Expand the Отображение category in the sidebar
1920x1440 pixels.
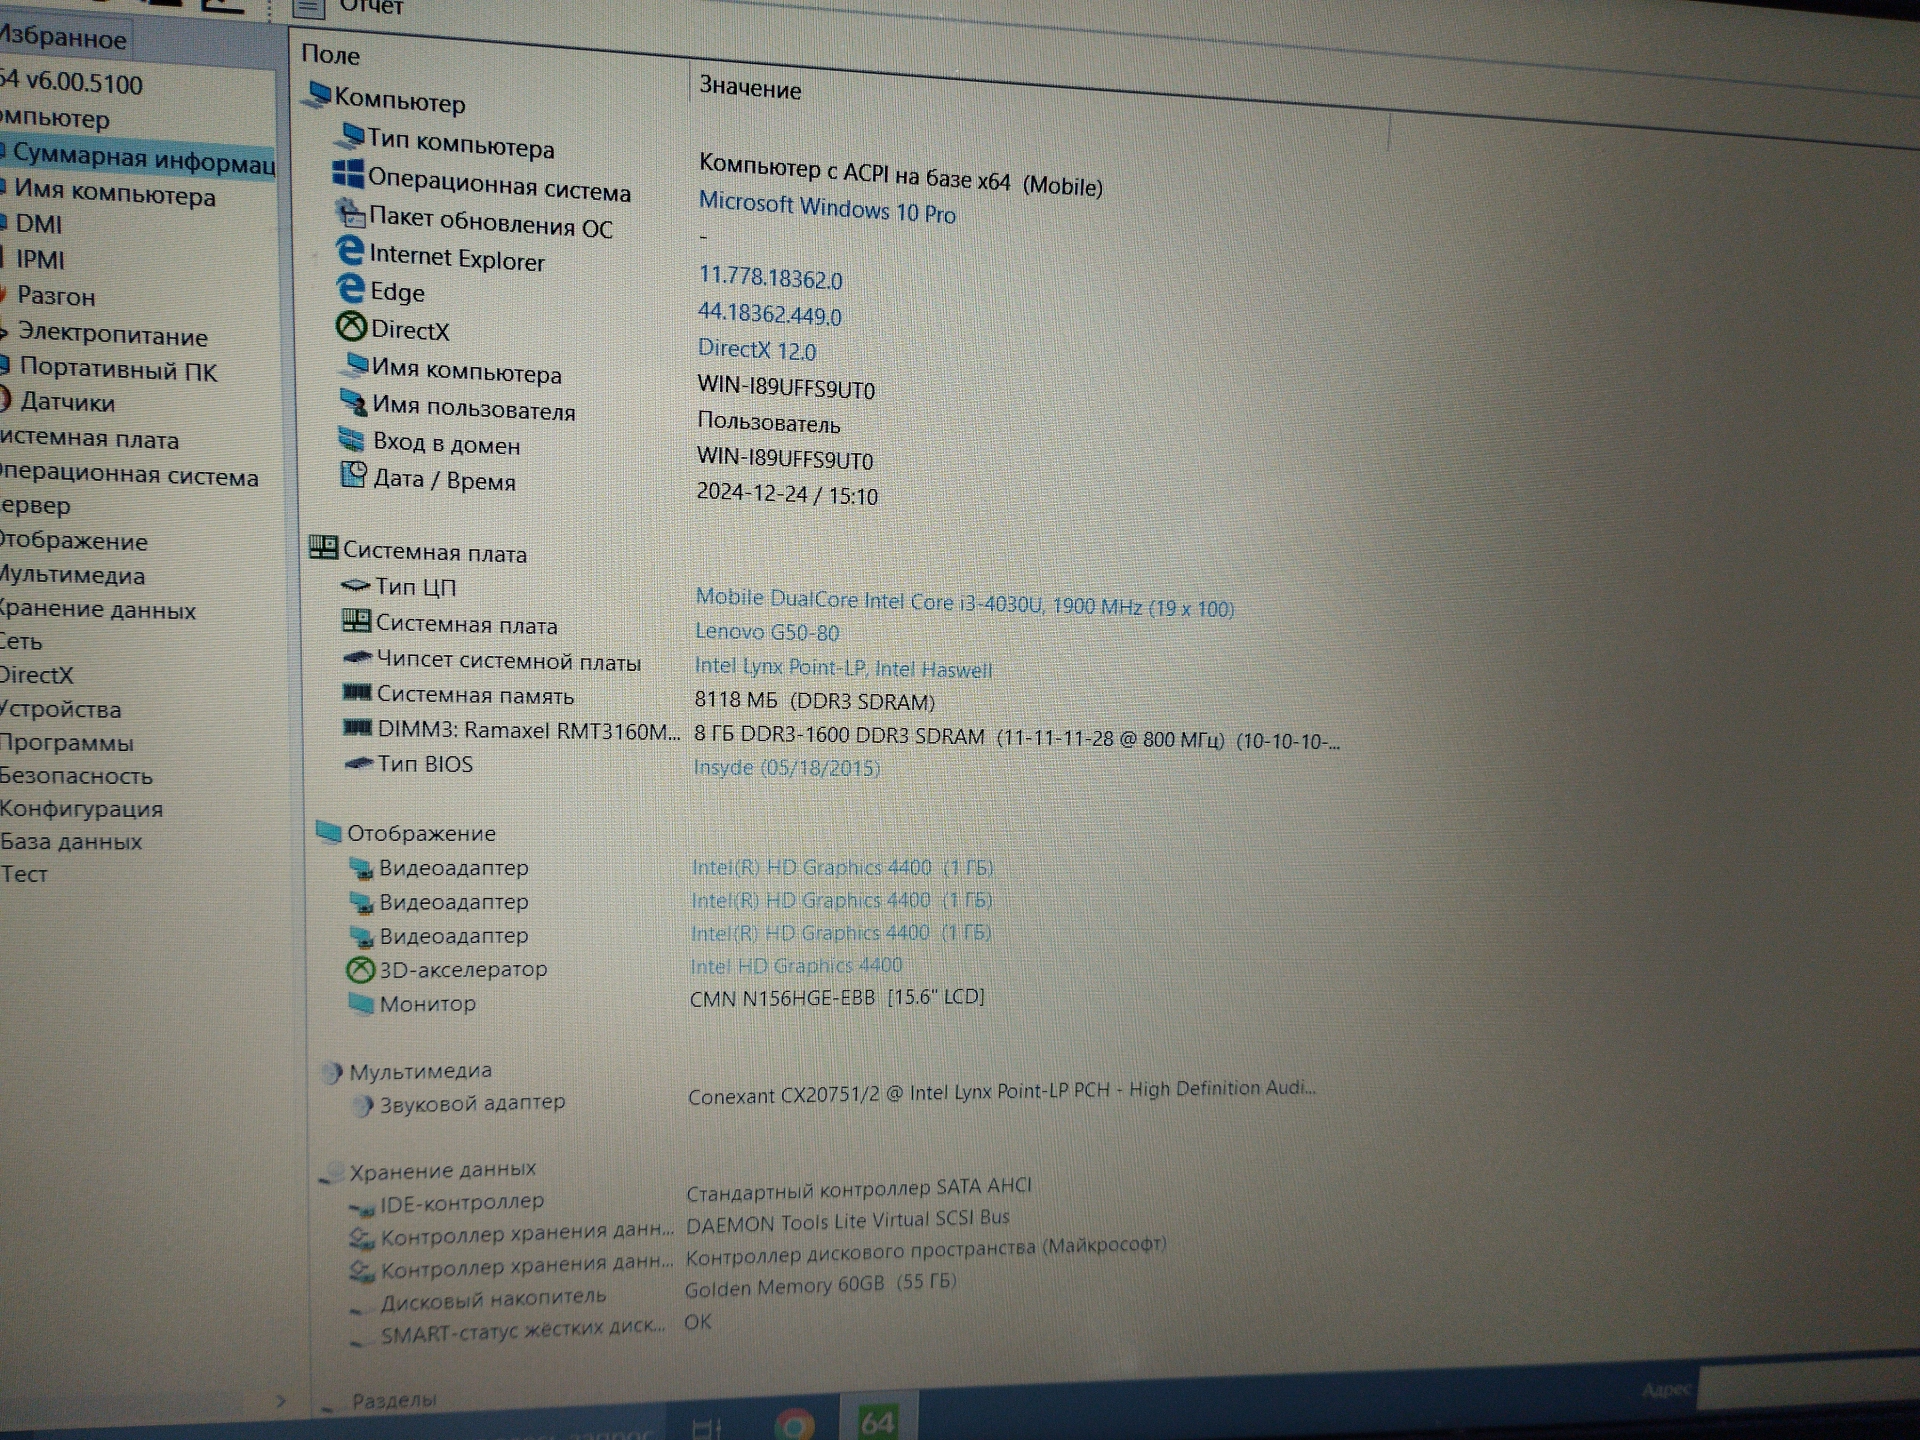point(73,541)
